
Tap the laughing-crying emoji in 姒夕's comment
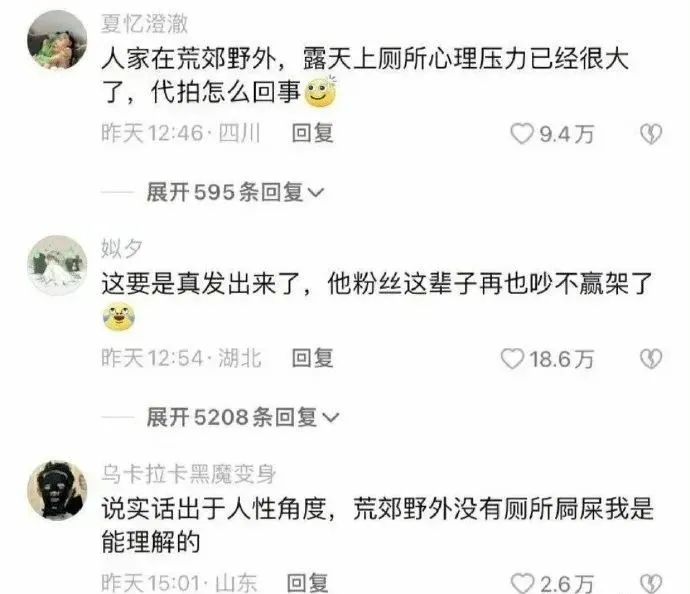(119, 317)
